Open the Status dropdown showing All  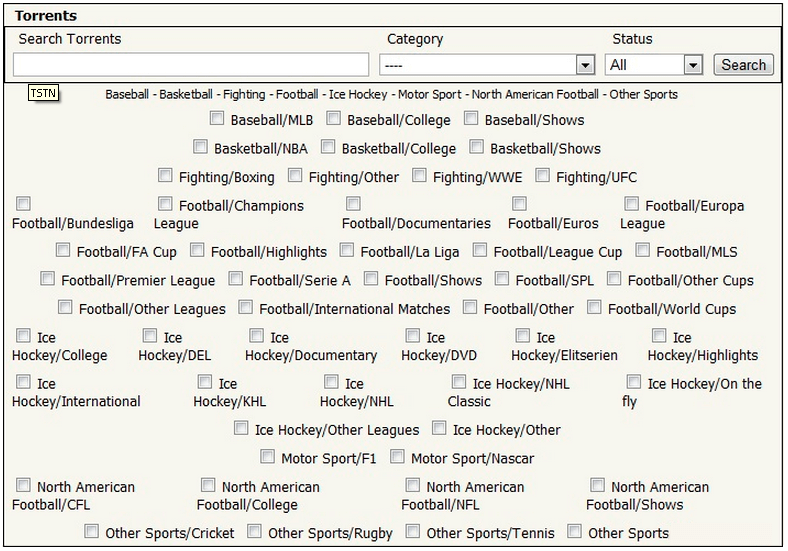pyautogui.click(x=654, y=65)
